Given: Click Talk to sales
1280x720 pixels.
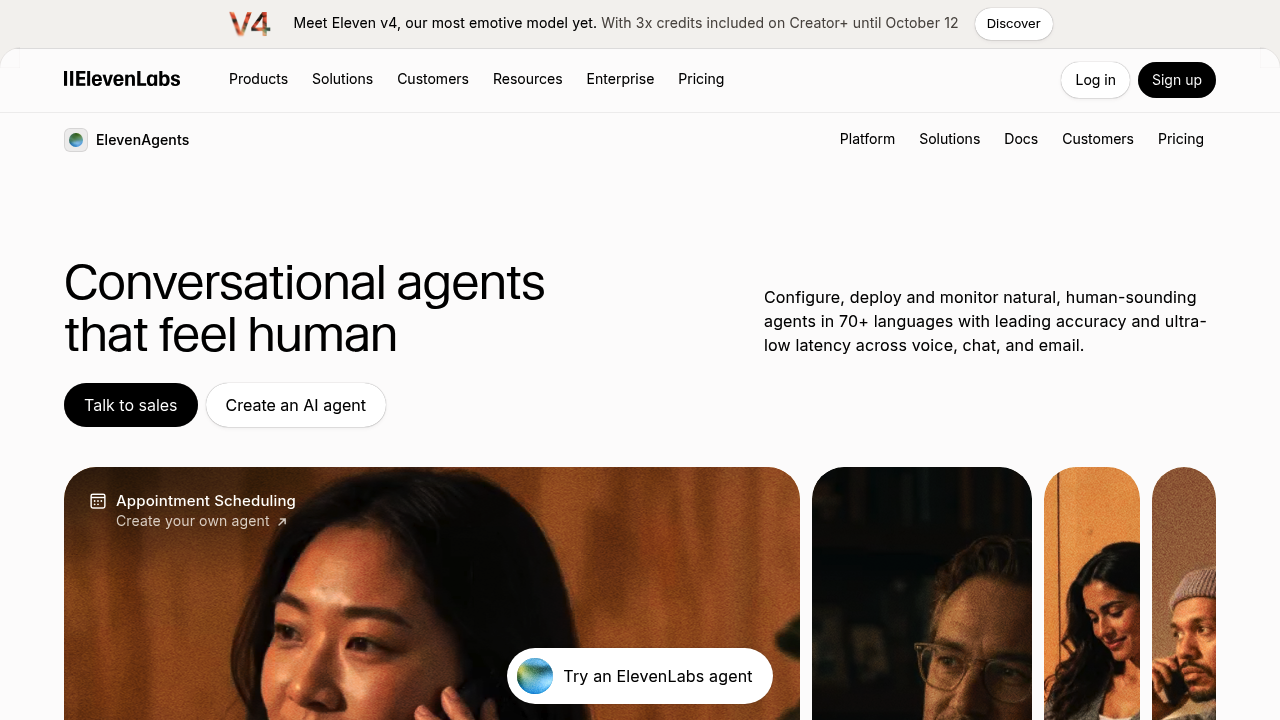Looking at the screenshot, I should point(131,405).
